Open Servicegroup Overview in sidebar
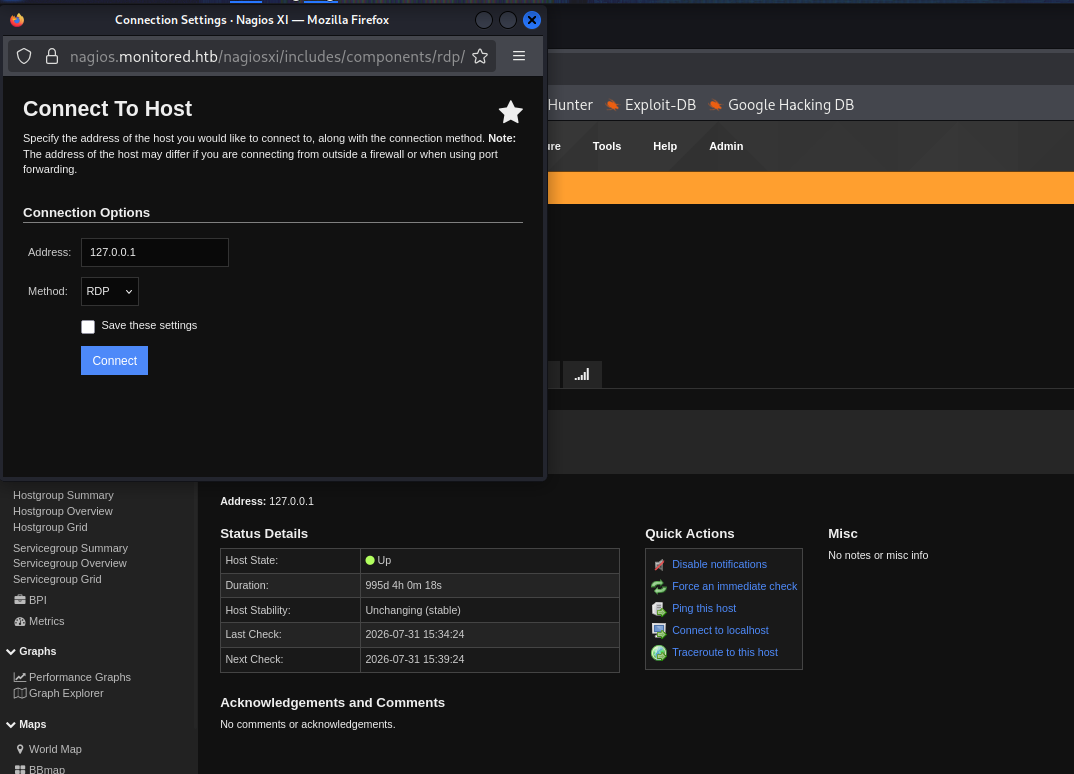 click(70, 563)
